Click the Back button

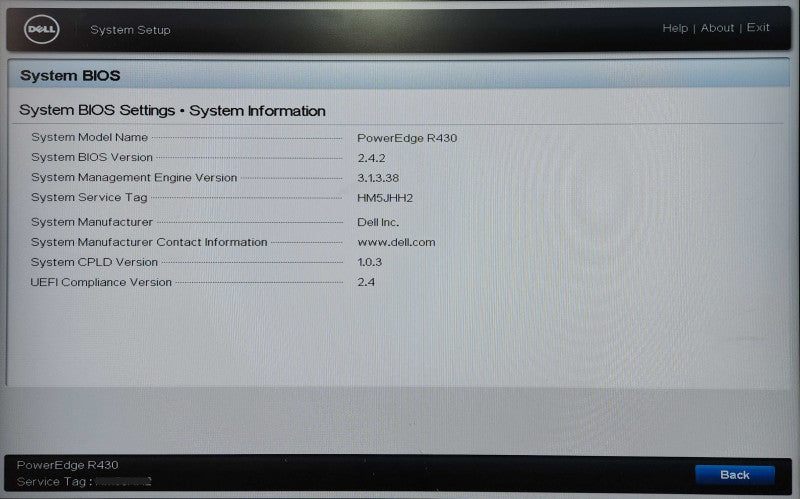(735, 475)
